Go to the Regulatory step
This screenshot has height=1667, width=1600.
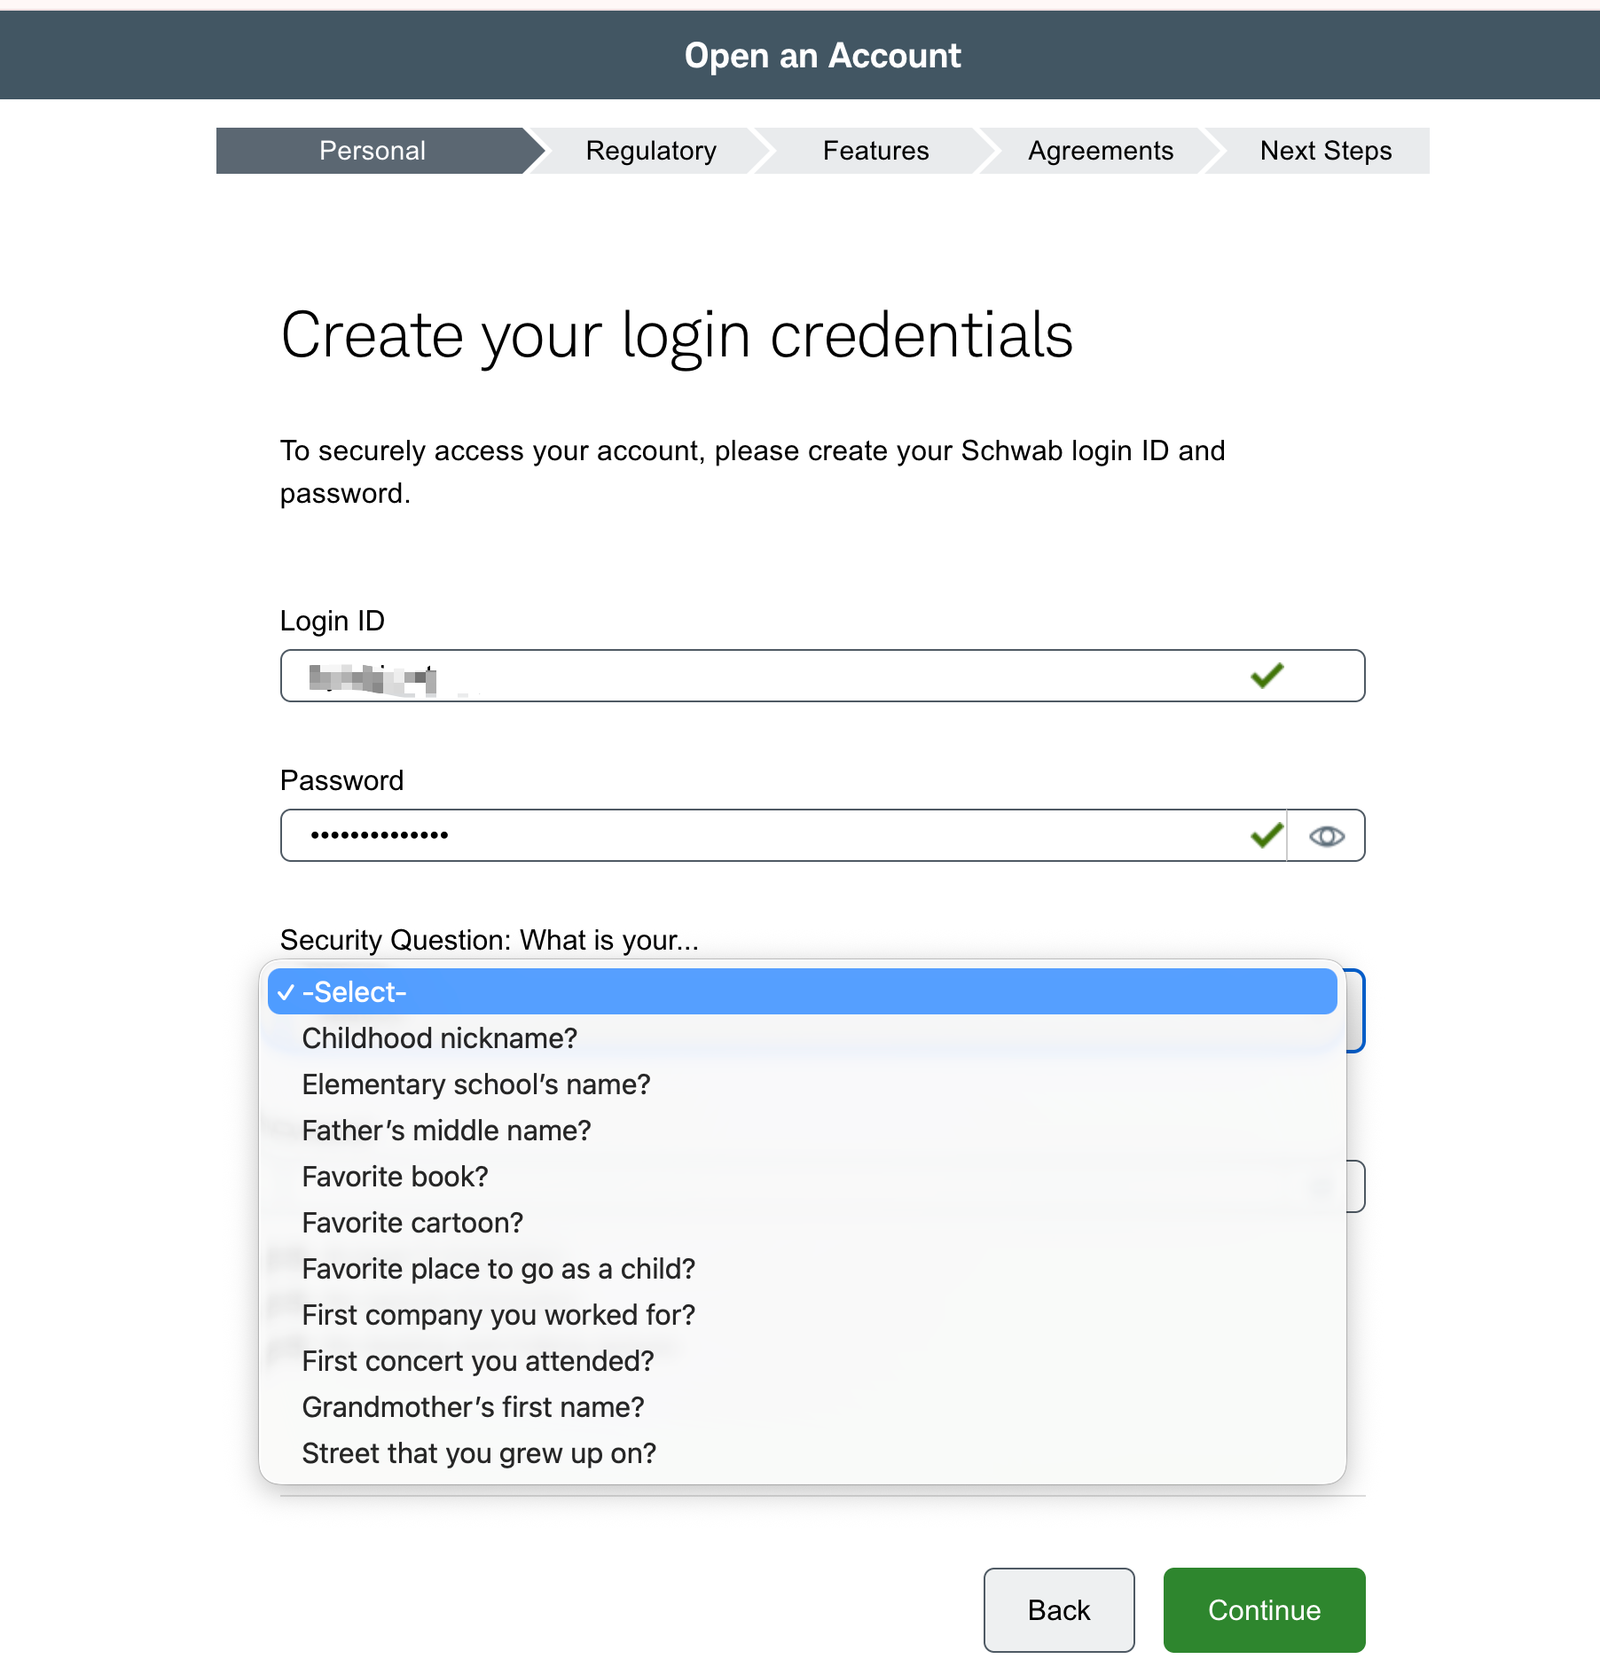point(651,151)
